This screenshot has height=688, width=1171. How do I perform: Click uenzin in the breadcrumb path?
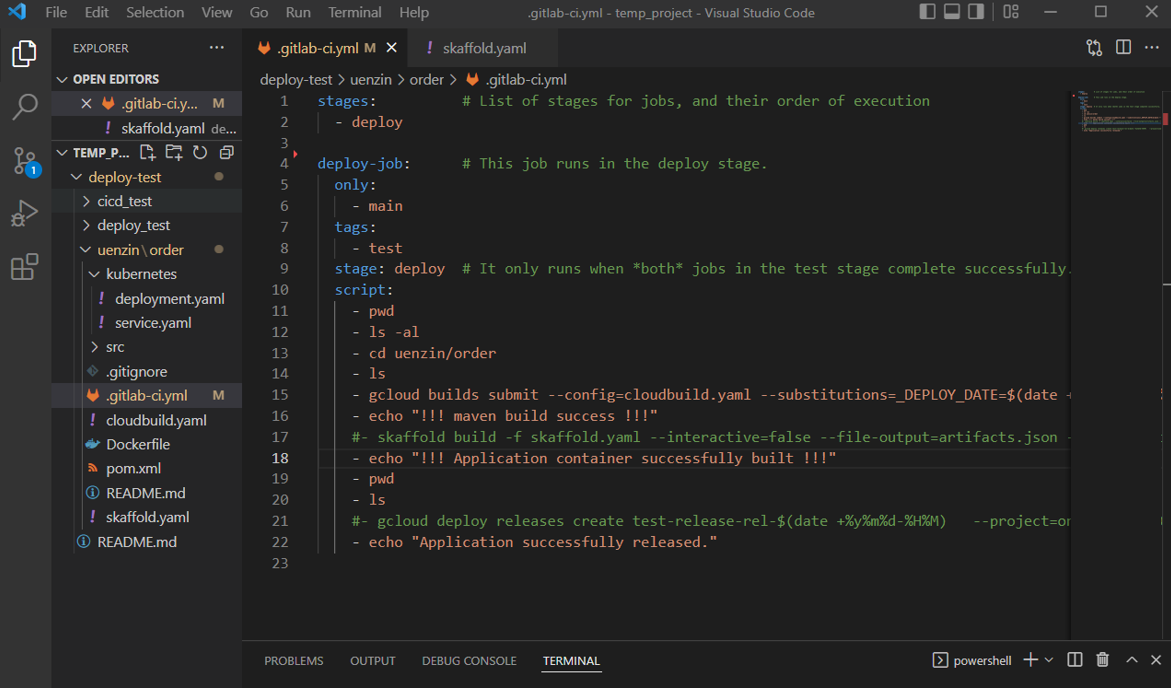(370, 79)
